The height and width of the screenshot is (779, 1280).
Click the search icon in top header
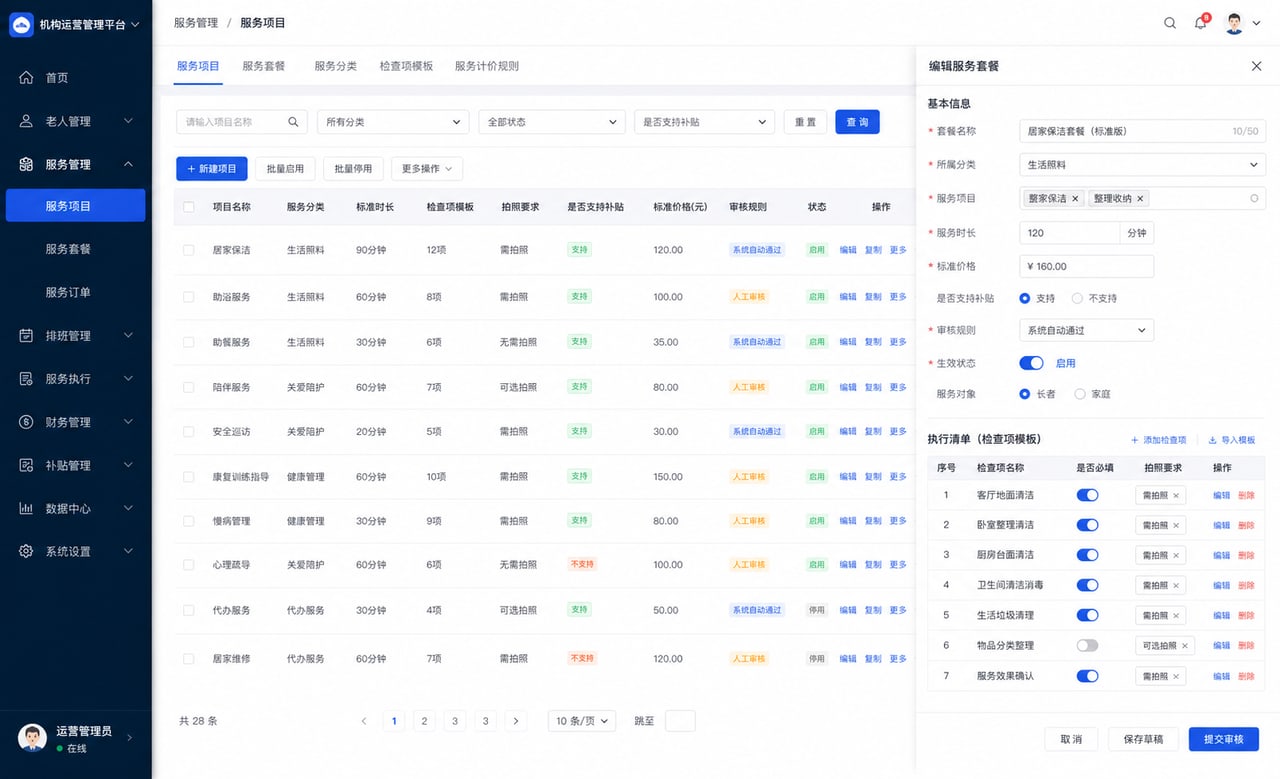[1170, 23]
